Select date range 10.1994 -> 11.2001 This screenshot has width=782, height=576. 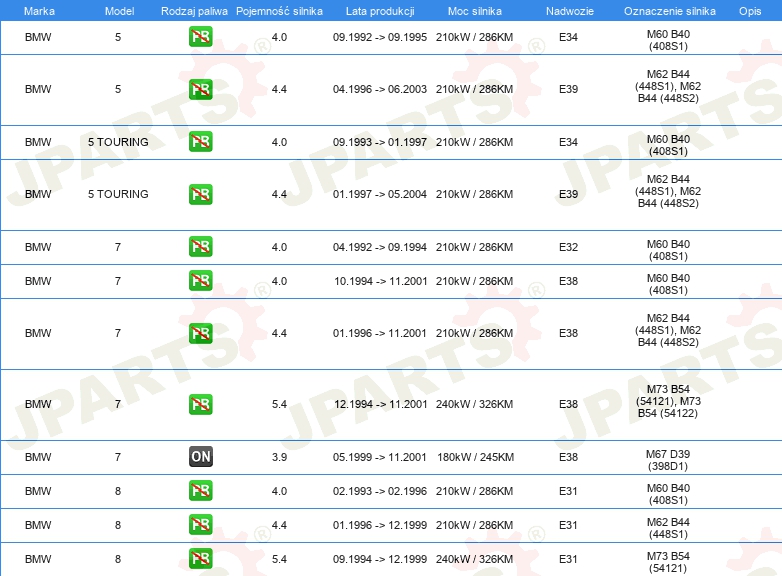(381, 281)
